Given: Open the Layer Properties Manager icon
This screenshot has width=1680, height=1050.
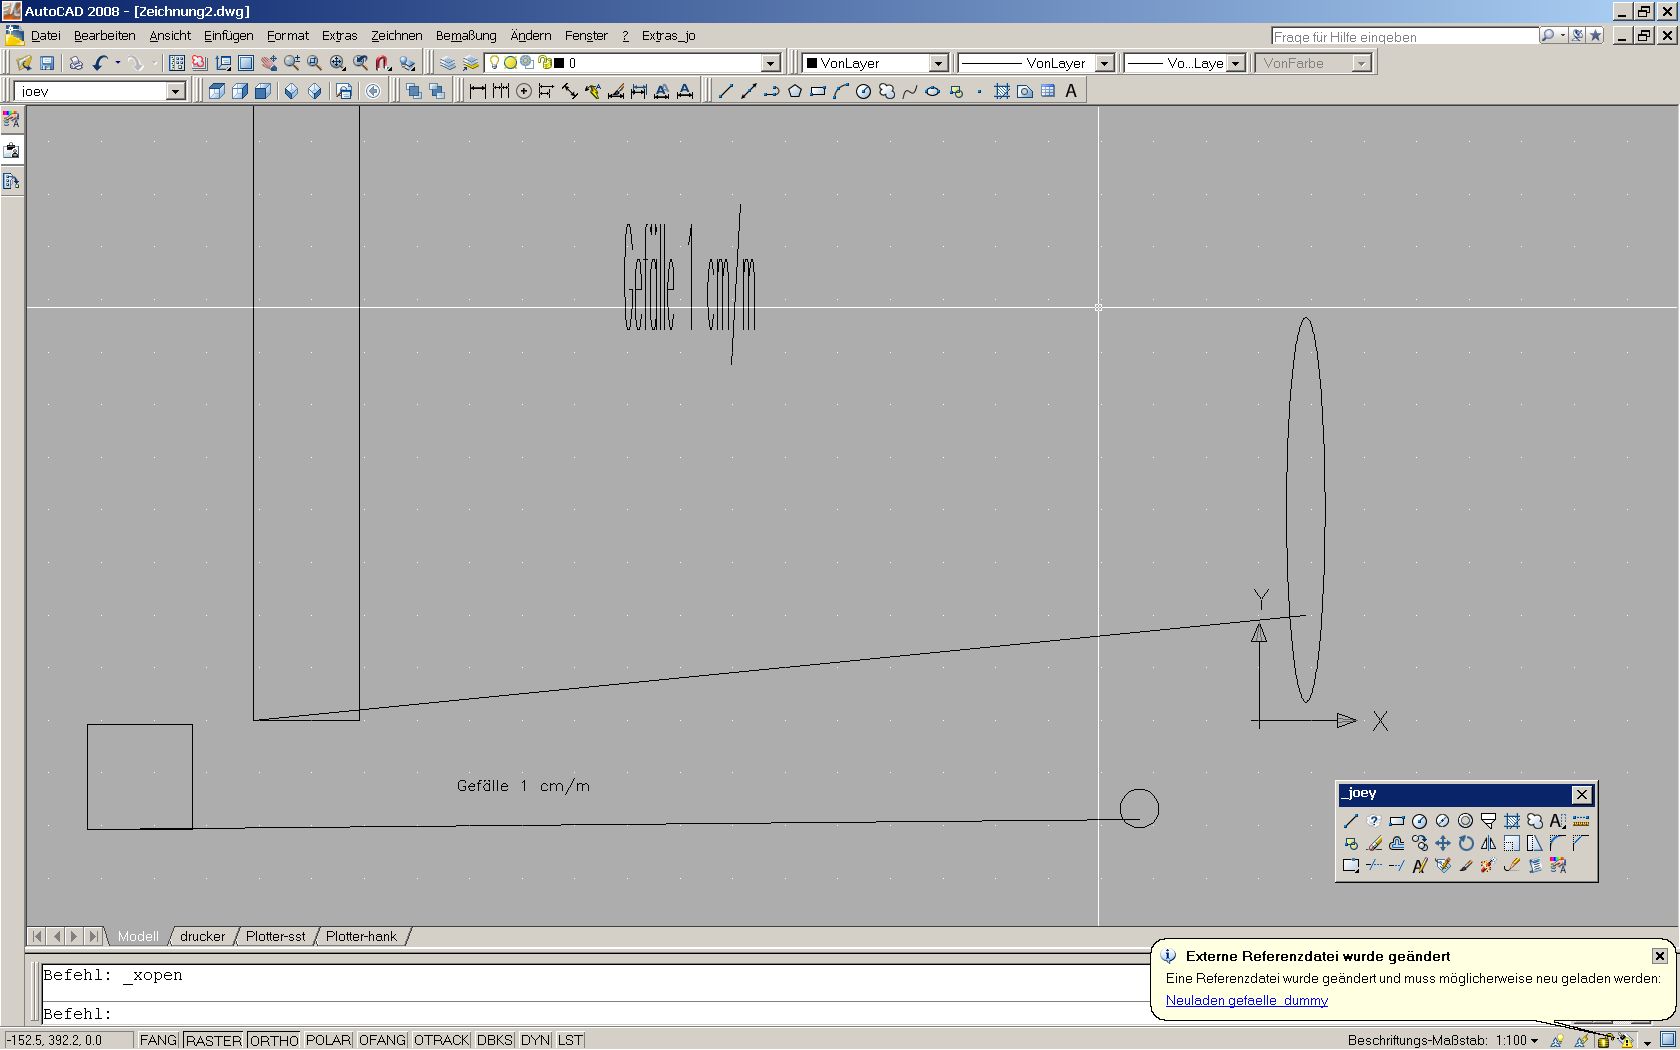Looking at the screenshot, I should [448, 63].
